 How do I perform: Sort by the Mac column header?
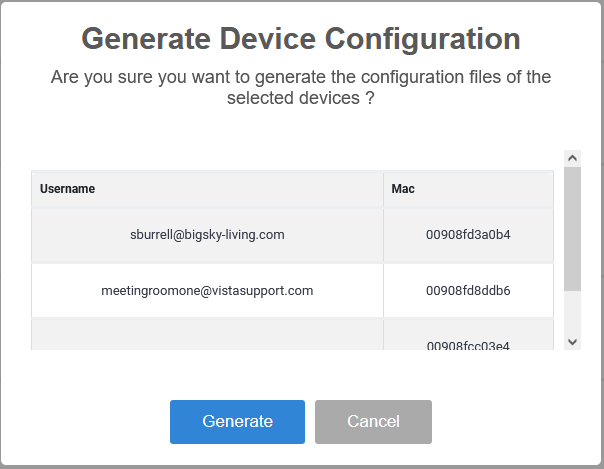(x=403, y=189)
